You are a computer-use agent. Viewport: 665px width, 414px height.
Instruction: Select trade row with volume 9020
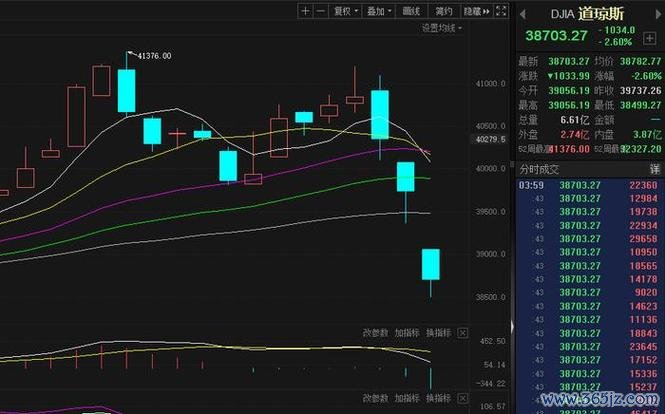(x=590, y=292)
